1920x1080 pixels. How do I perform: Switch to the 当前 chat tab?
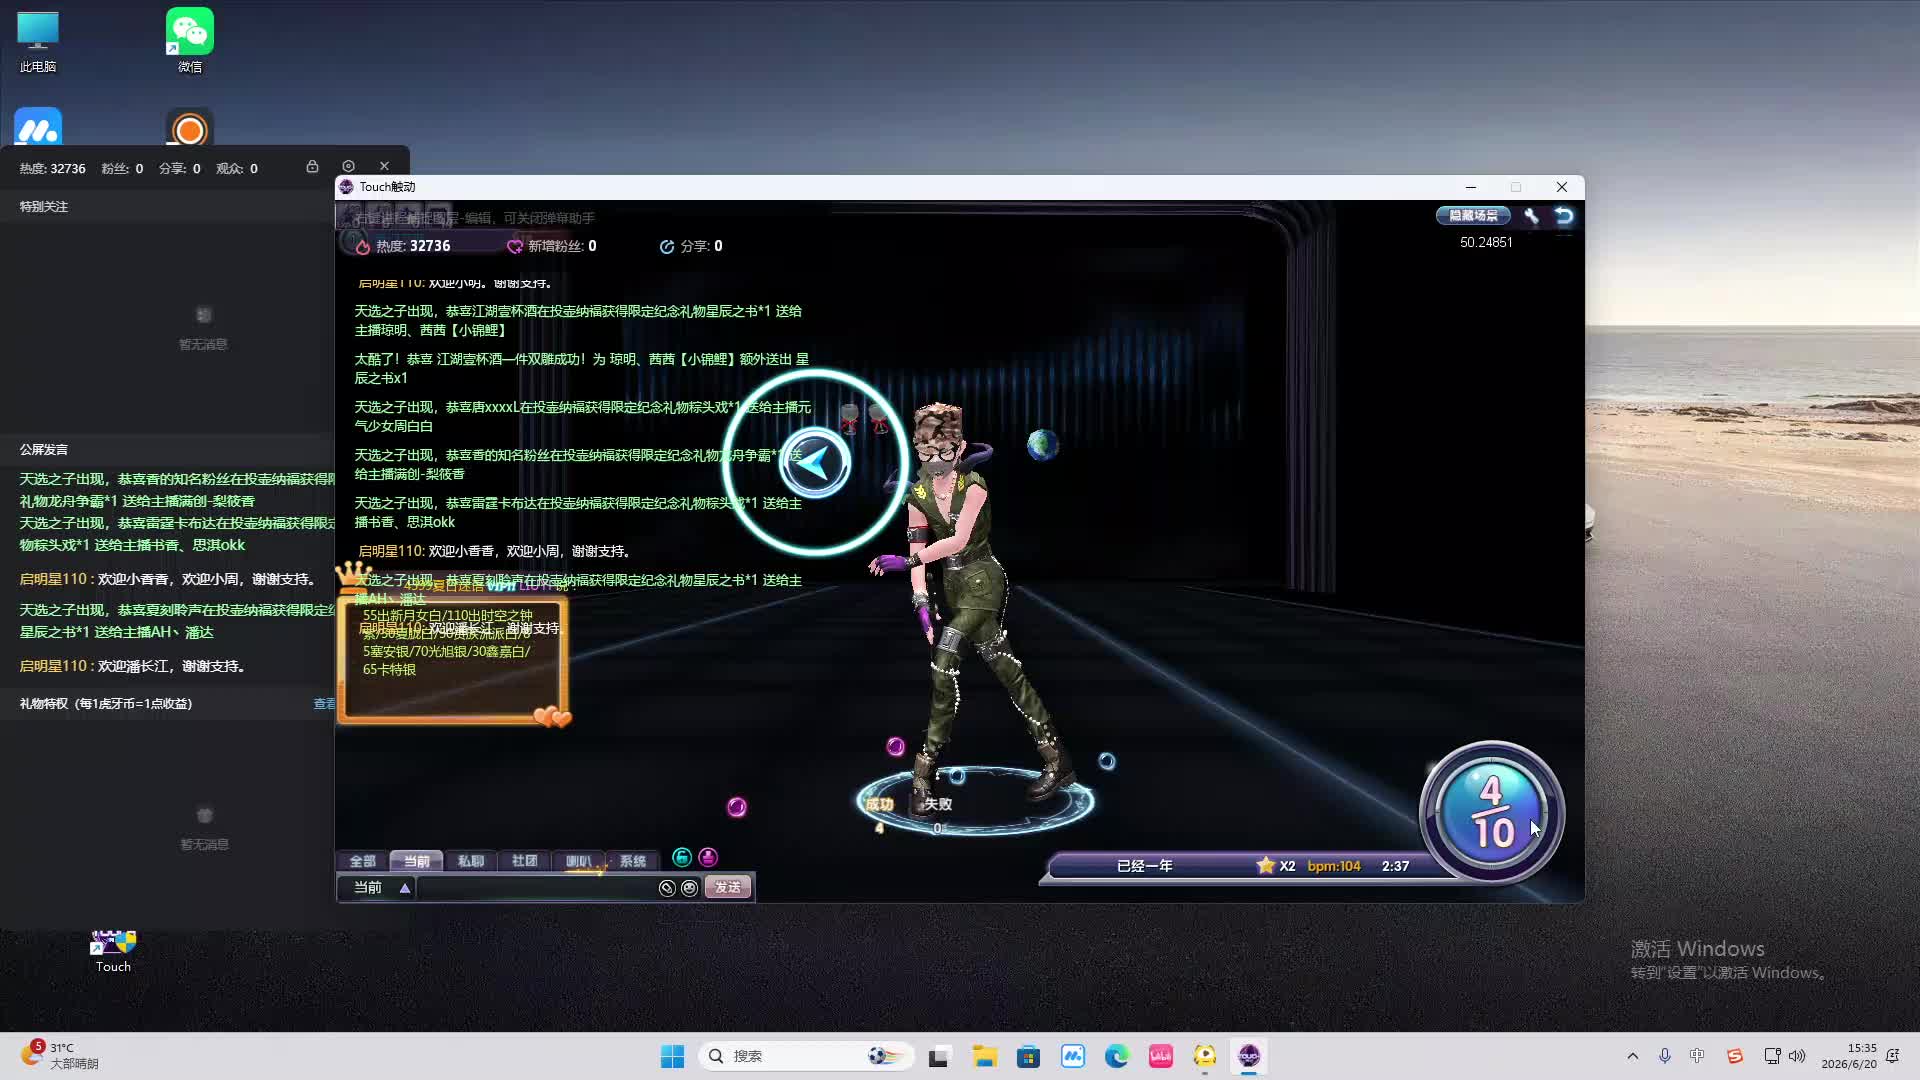[416, 861]
